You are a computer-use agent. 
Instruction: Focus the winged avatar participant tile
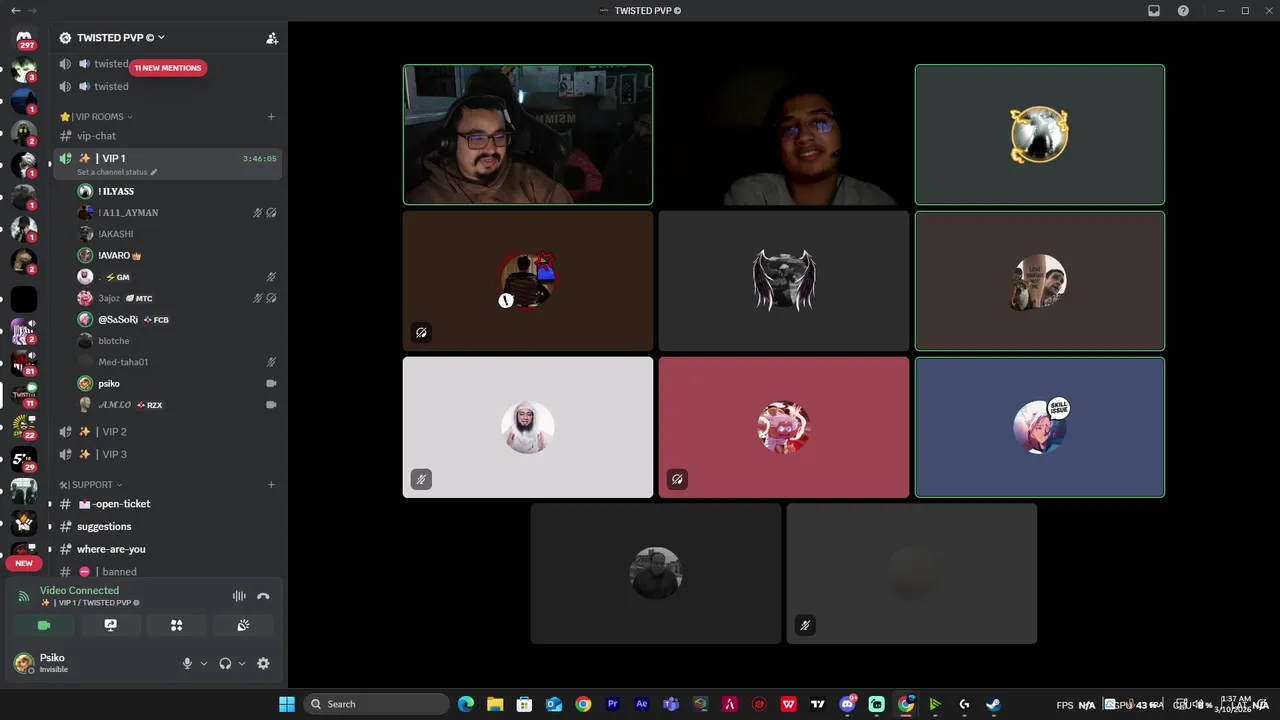point(784,281)
